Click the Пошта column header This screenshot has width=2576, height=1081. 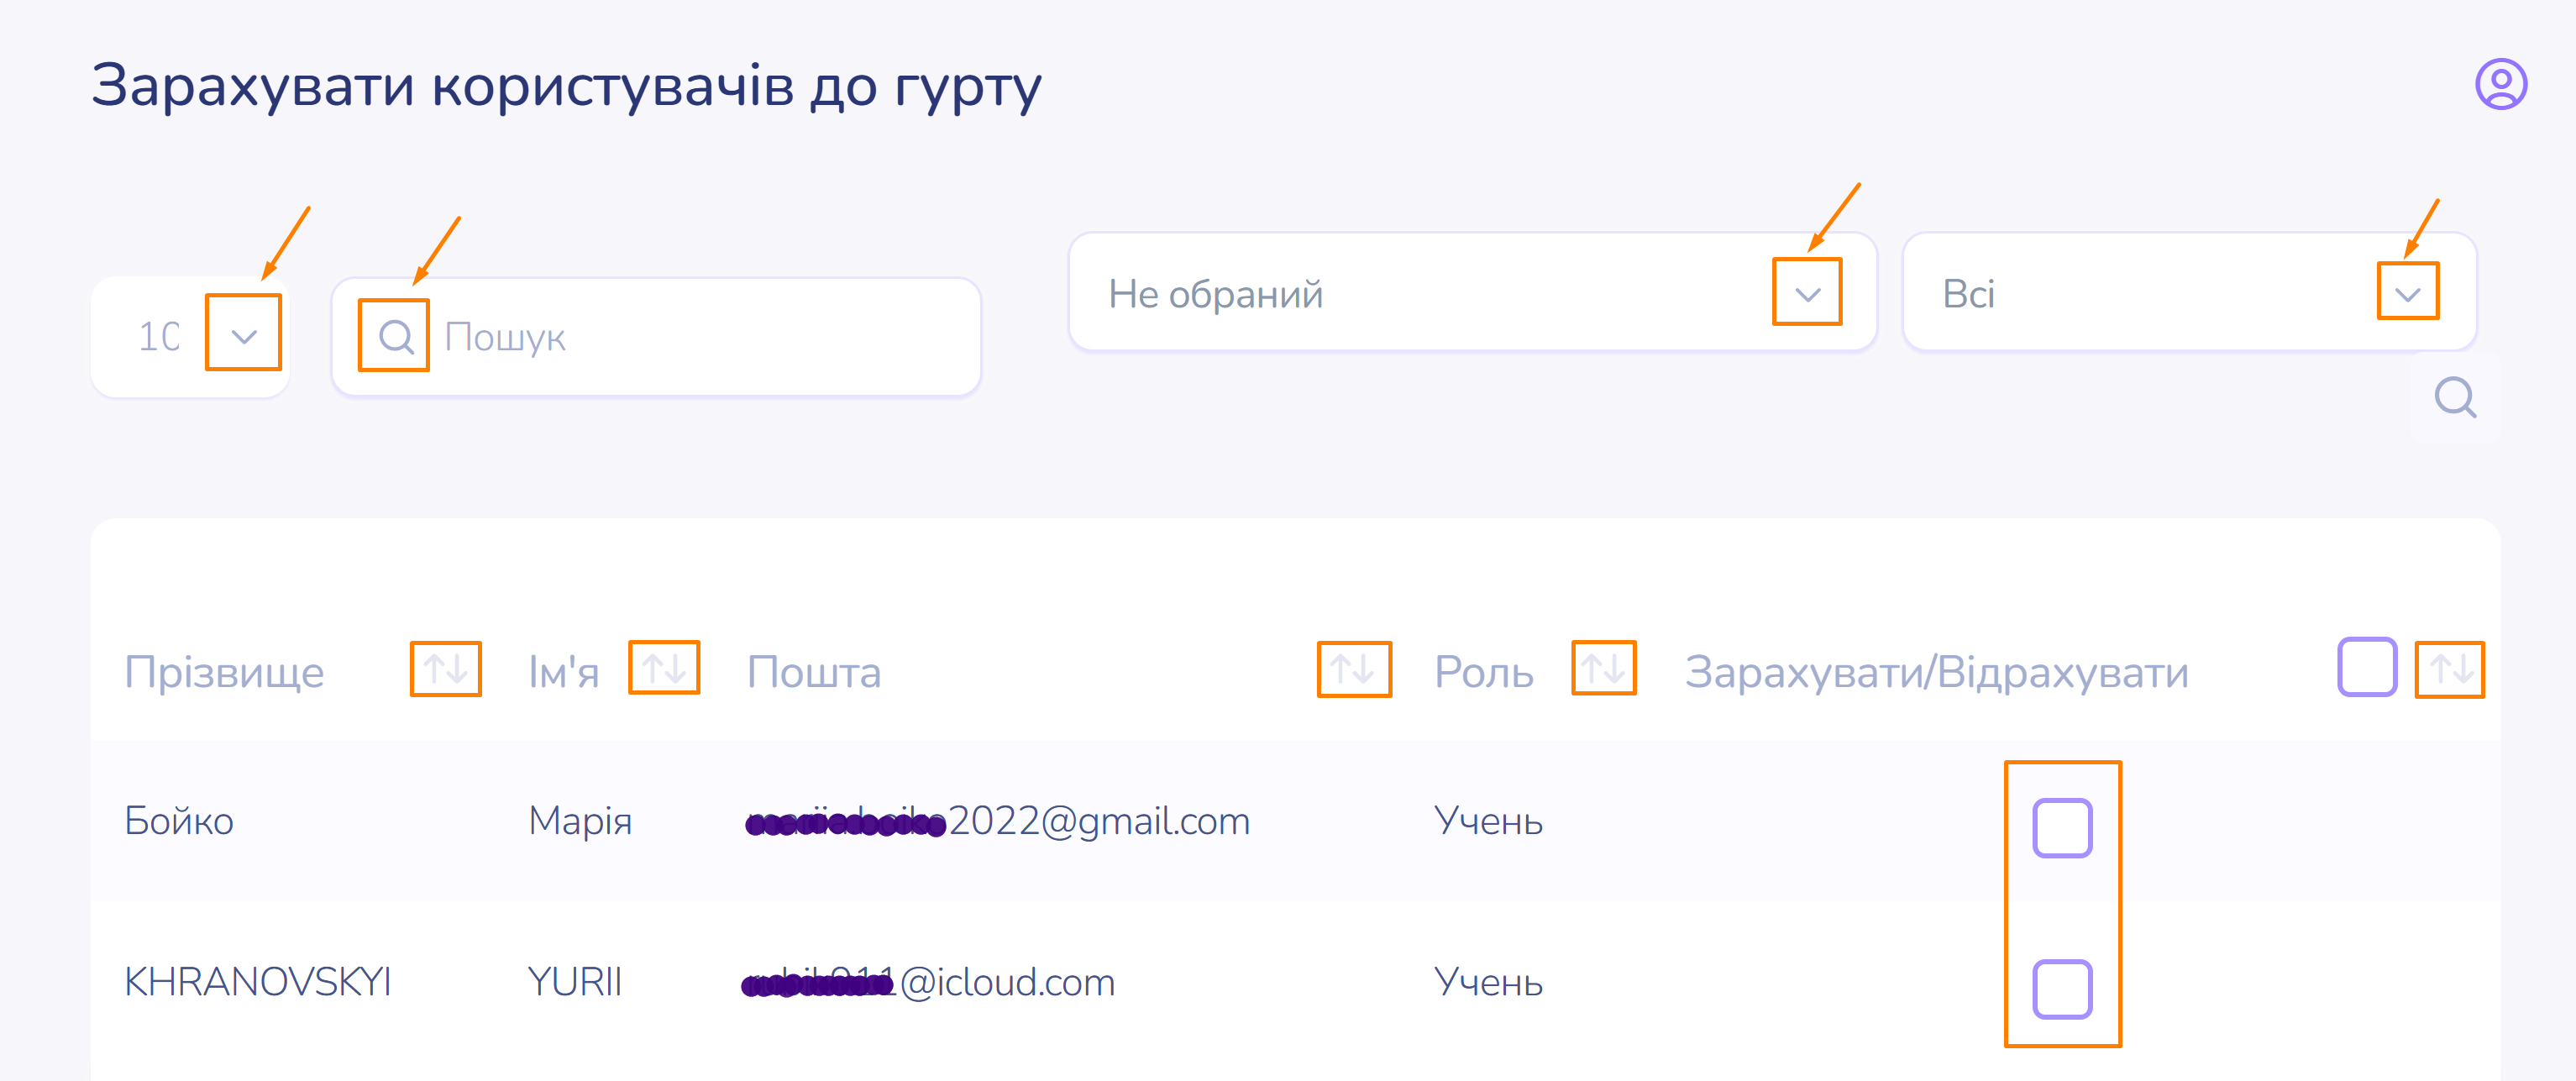pyautogui.click(x=814, y=672)
